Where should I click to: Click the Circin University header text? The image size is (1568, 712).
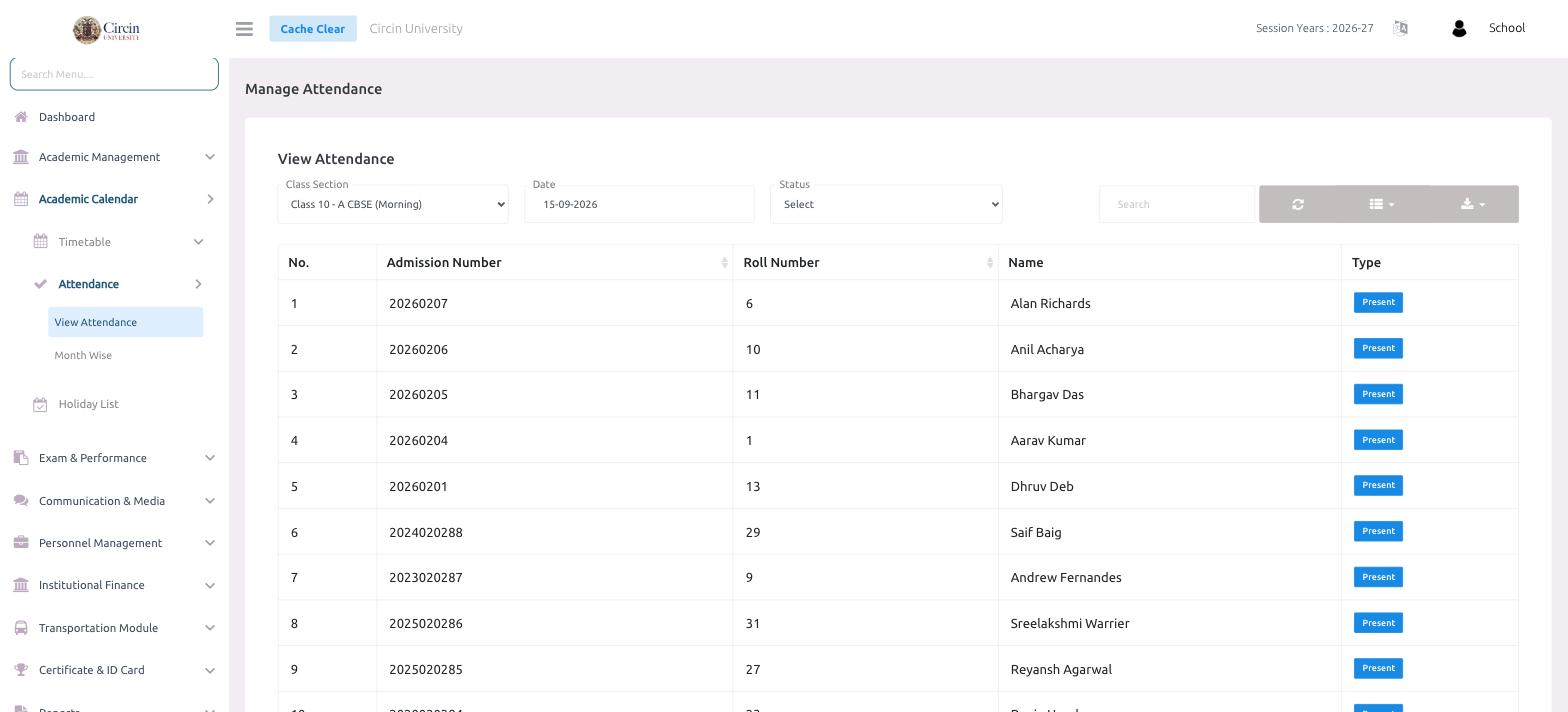(416, 28)
